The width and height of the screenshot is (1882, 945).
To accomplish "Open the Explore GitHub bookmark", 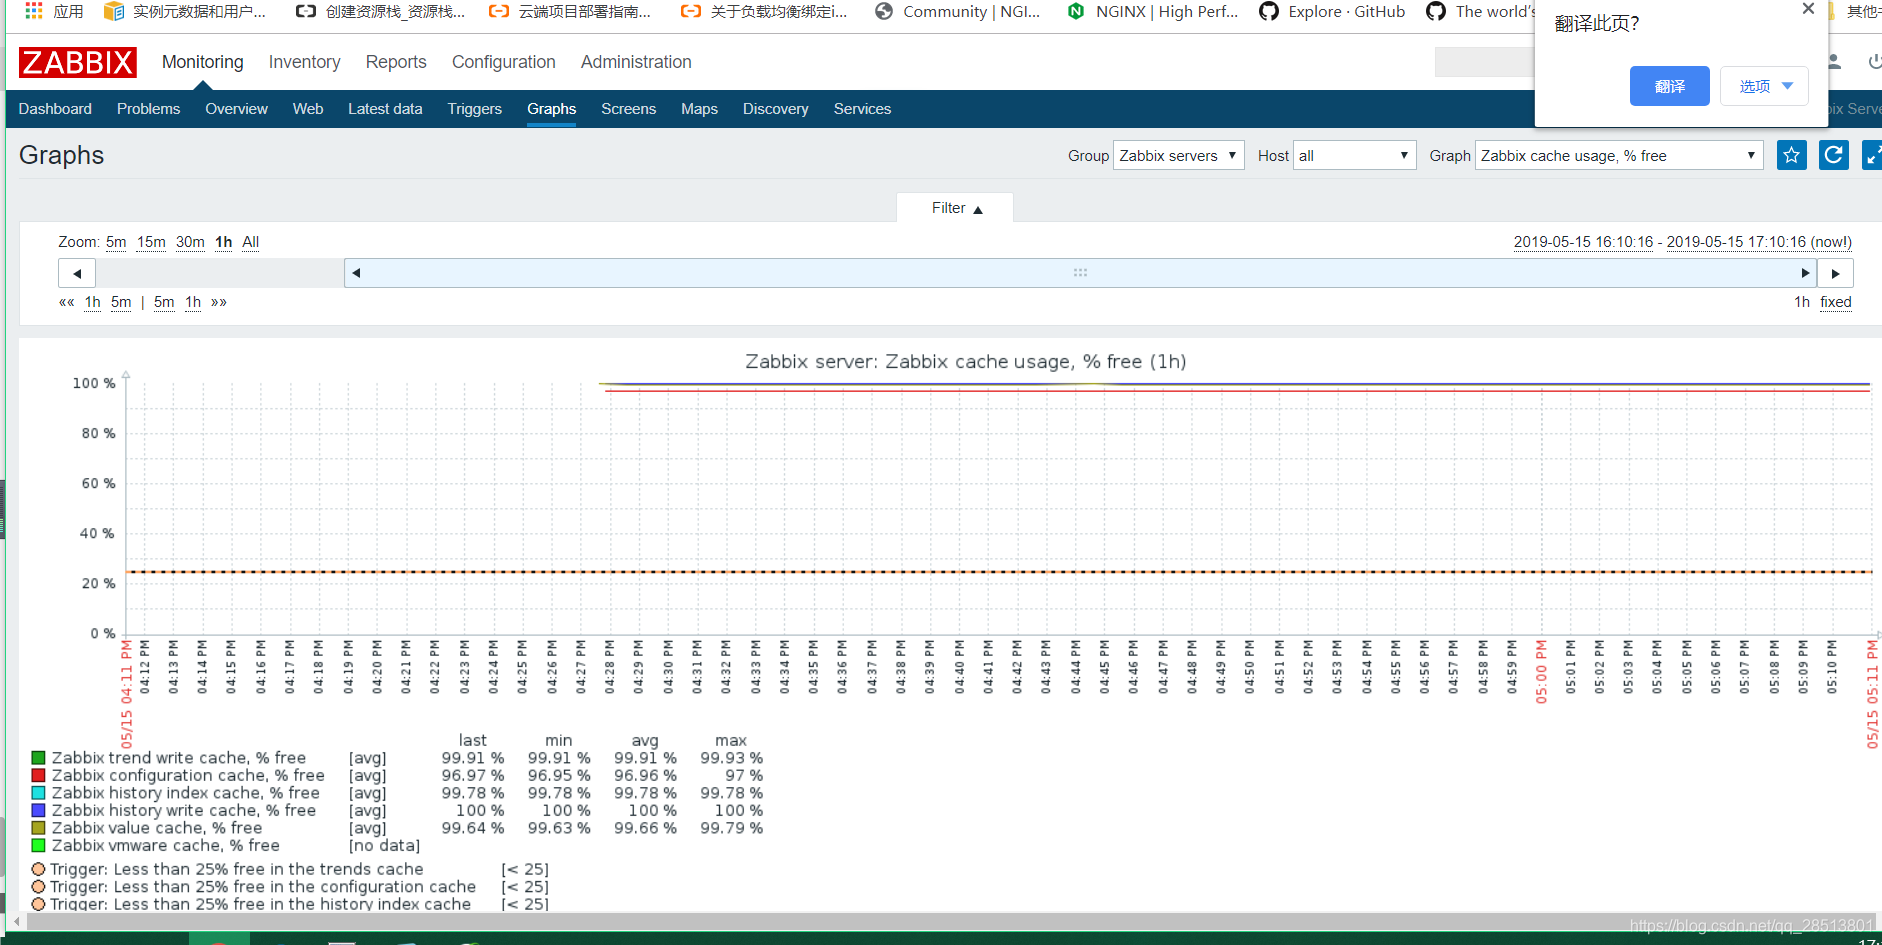I will (x=1332, y=12).
